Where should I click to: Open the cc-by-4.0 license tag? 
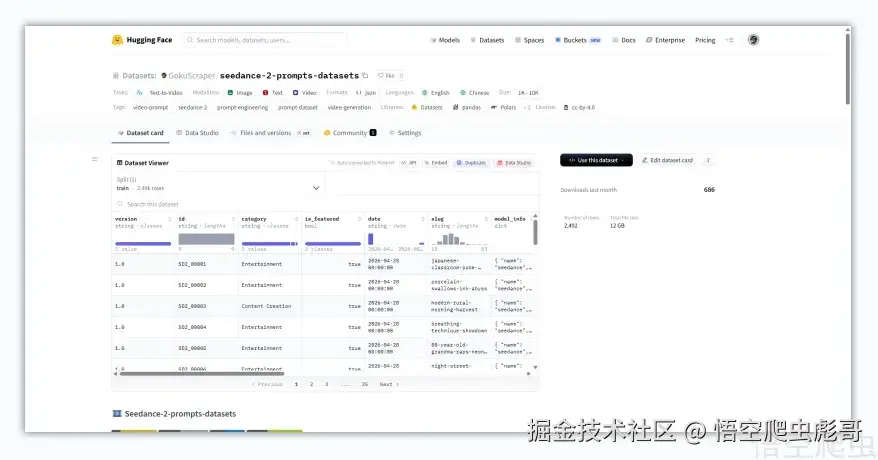point(579,107)
